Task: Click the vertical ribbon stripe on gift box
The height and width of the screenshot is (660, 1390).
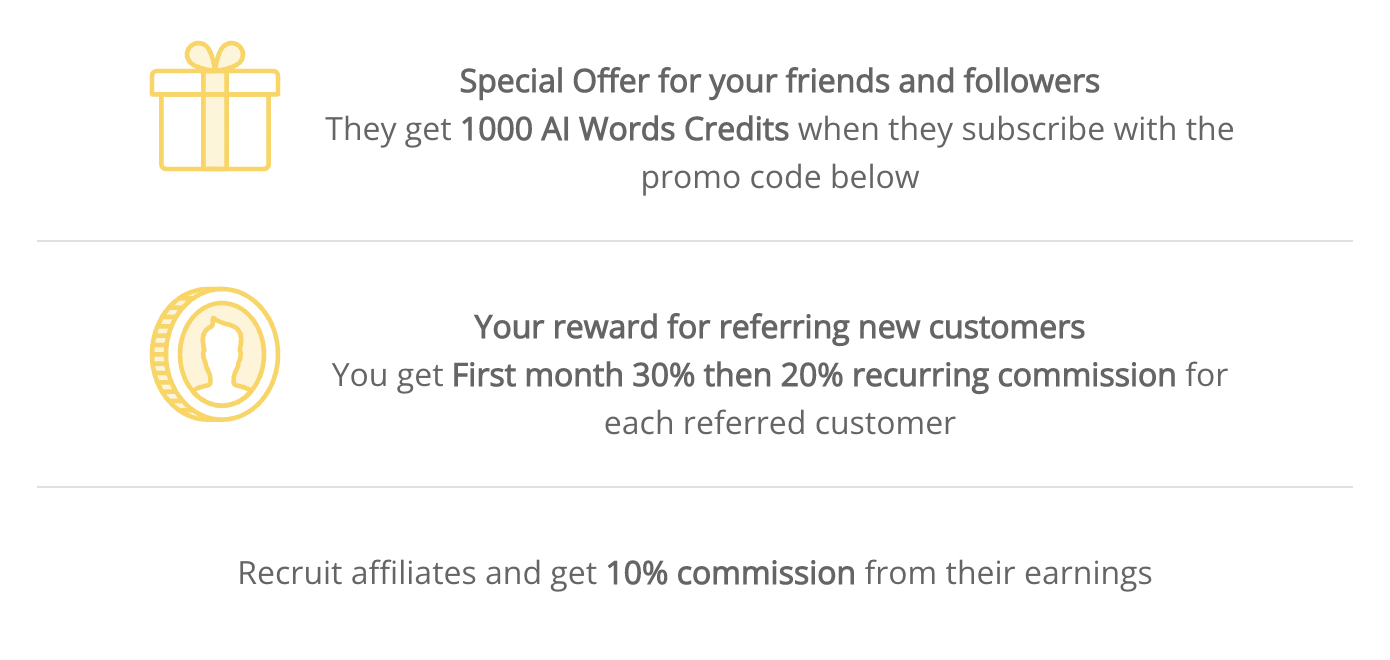Action: pos(215,120)
